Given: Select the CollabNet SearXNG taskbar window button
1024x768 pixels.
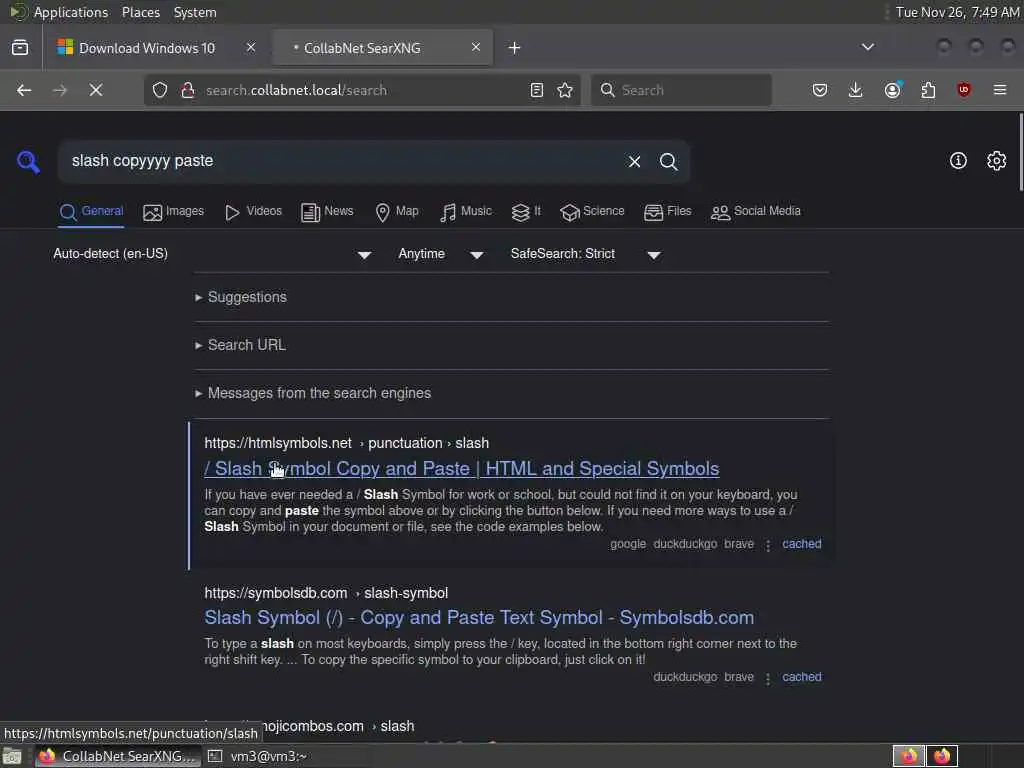Looking at the screenshot, I should pos(117,756).
